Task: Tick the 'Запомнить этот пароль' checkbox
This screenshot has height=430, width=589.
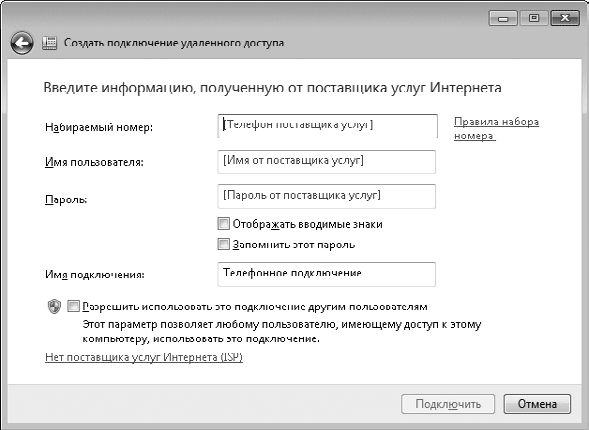Action: coord(224,244)
